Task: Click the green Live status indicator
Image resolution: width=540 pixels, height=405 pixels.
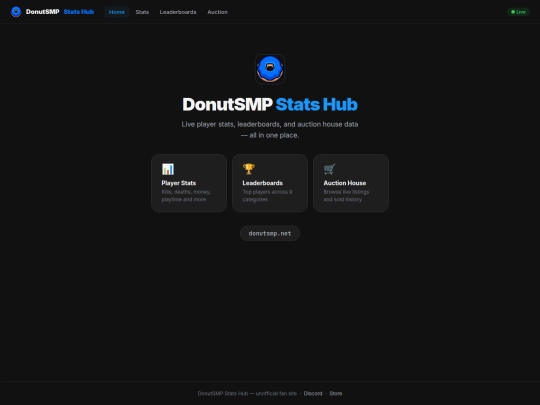Action: pos(518,12)
